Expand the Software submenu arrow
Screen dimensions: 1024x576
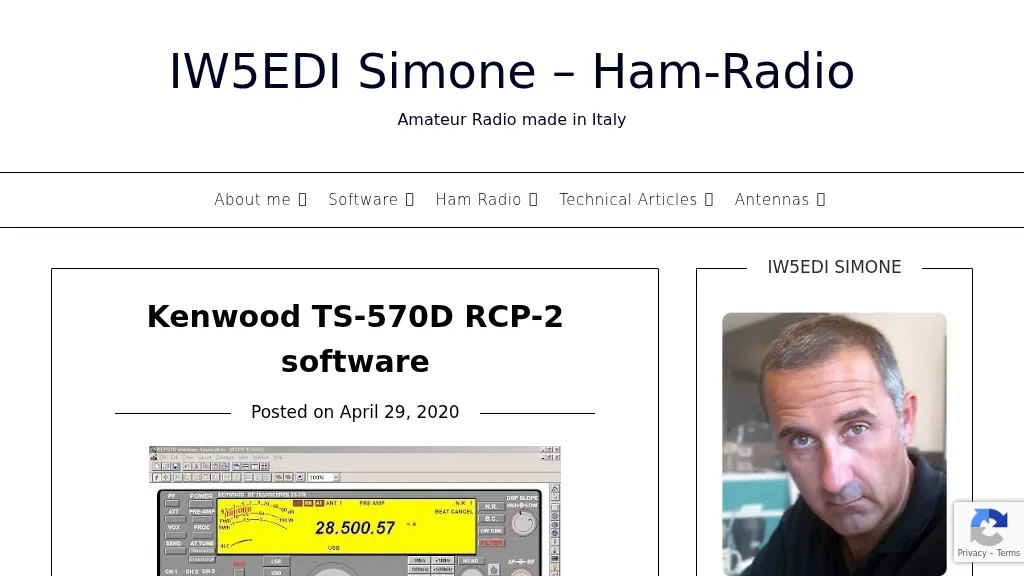tap(409, 200)
